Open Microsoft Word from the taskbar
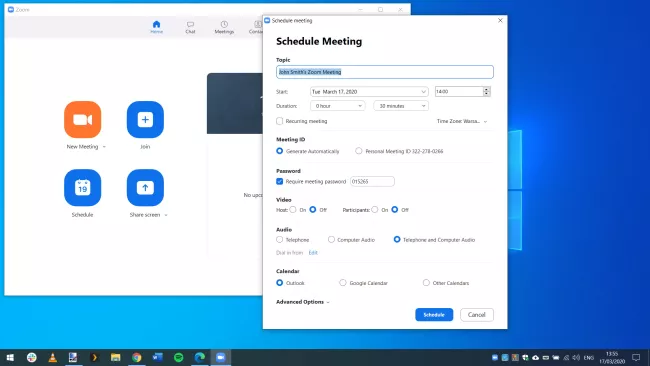 158,357
